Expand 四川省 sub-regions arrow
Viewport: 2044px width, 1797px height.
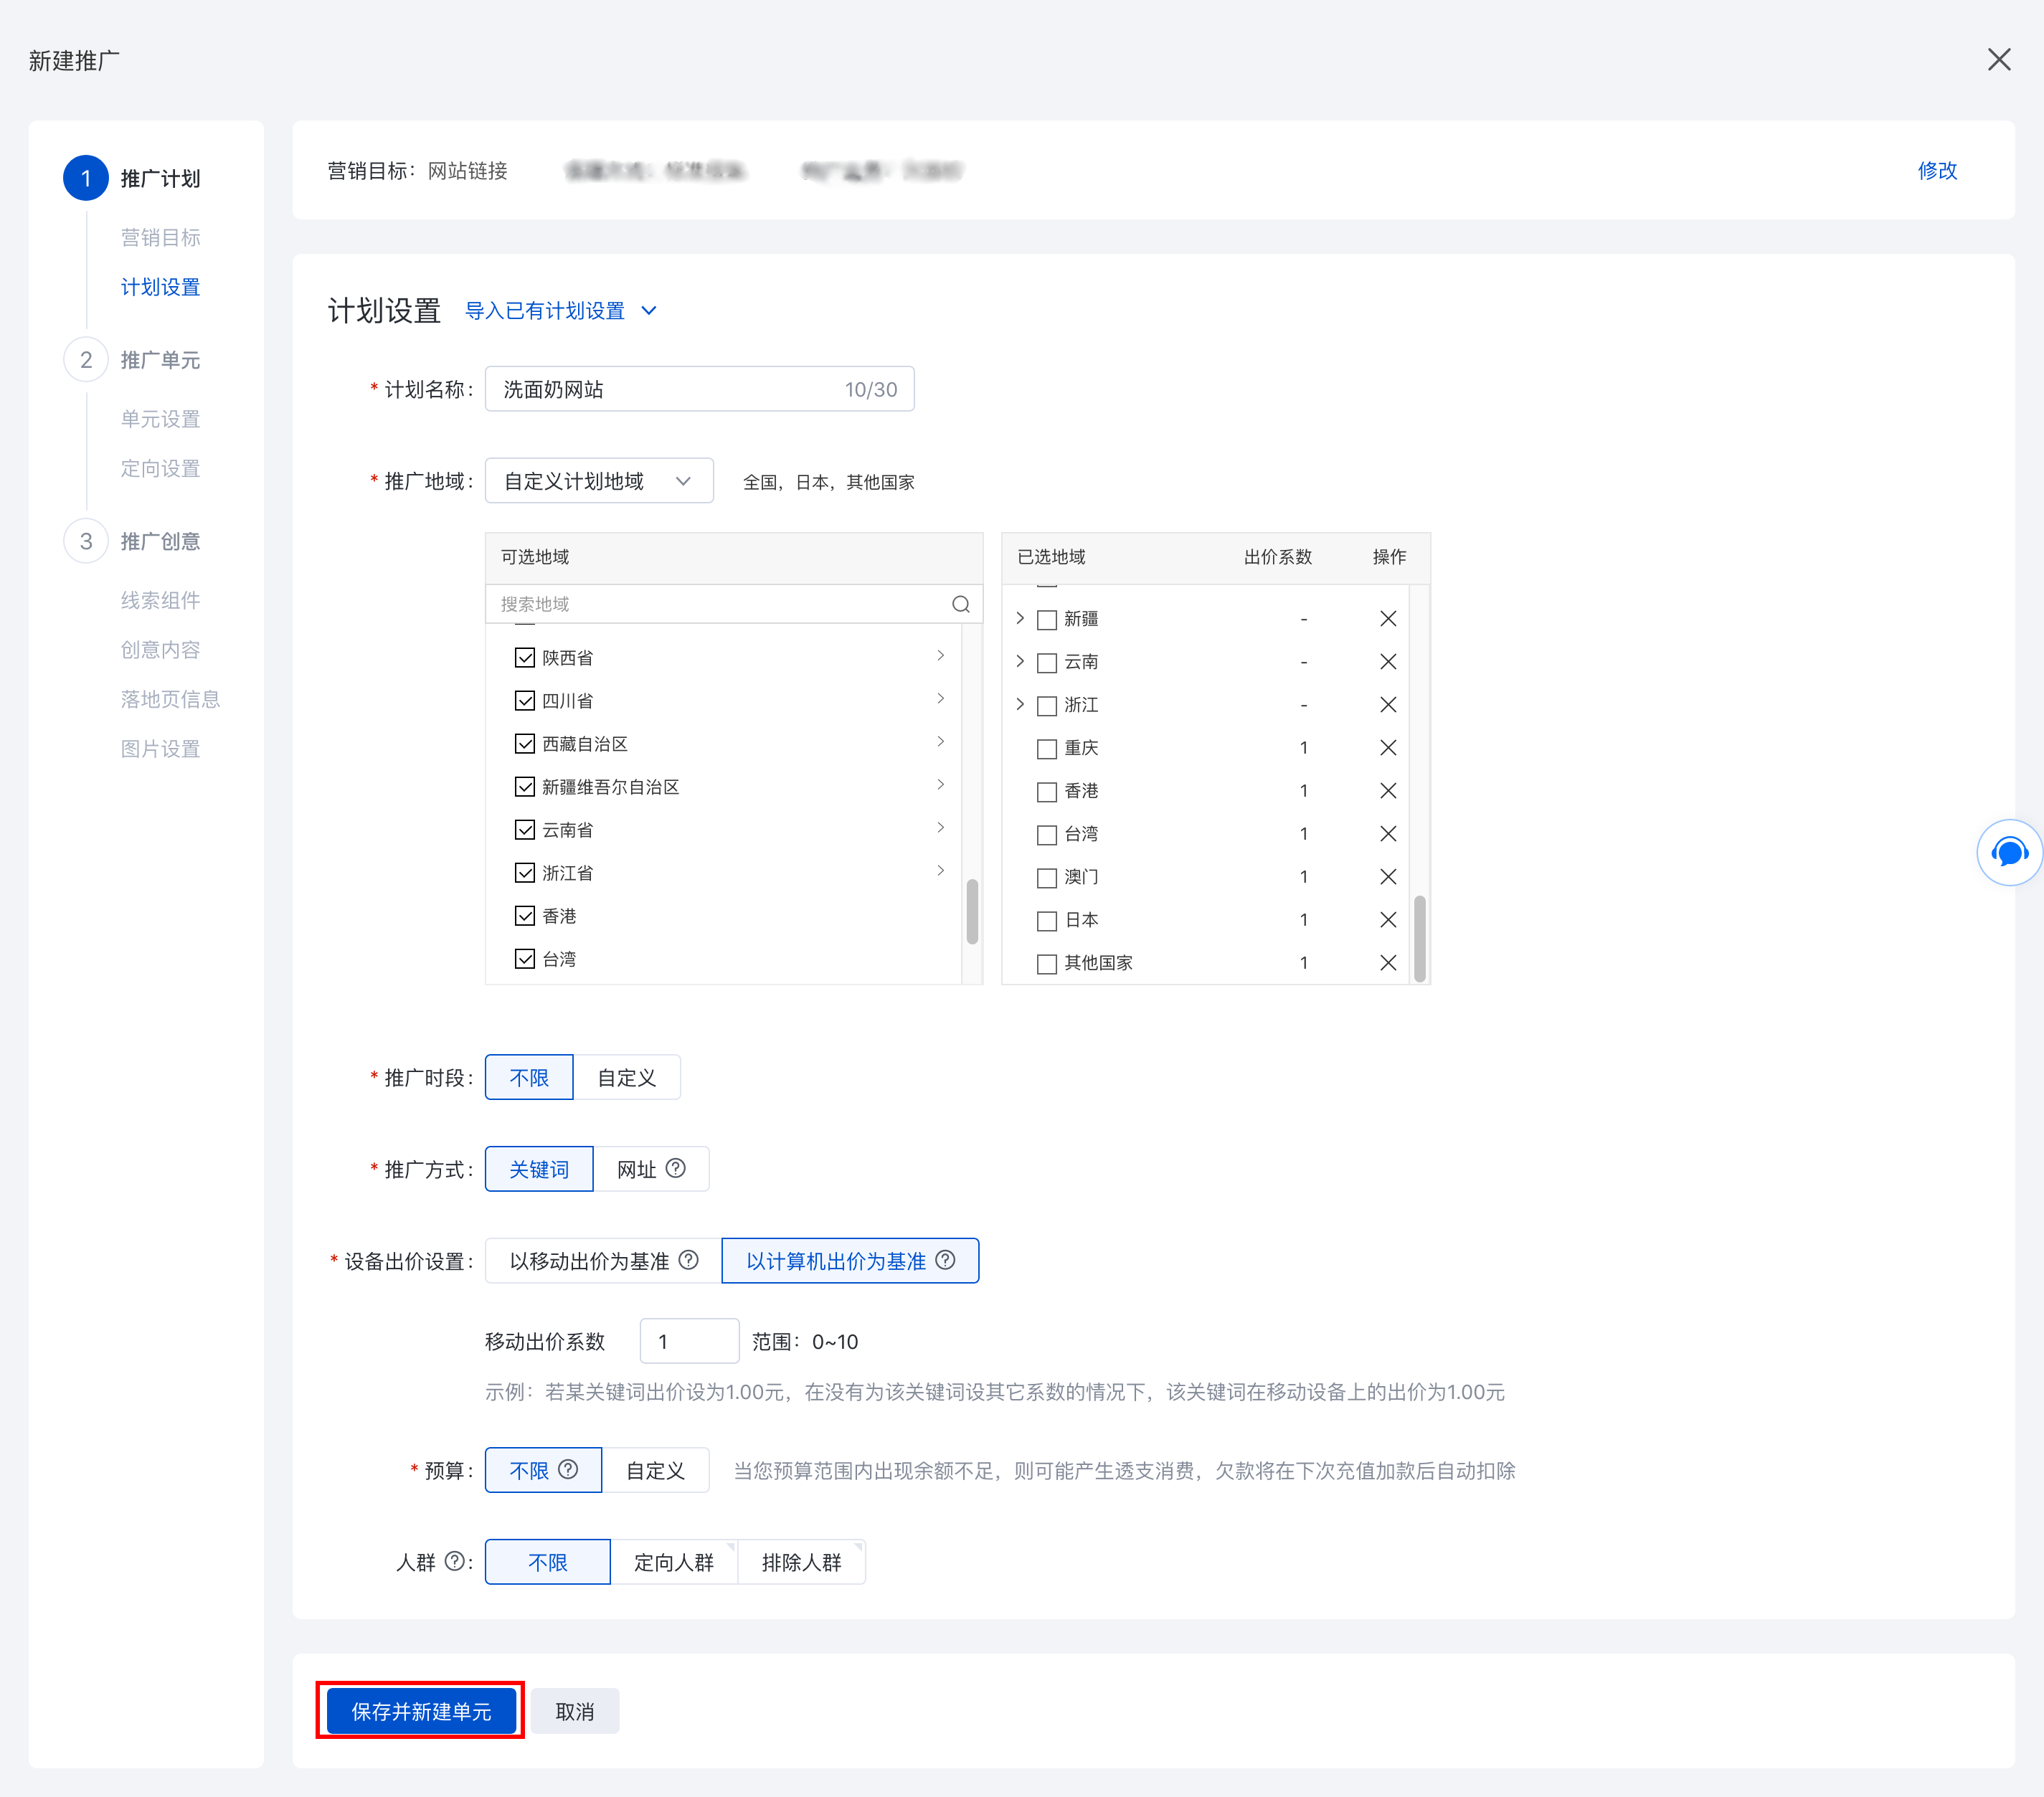click(x=940, y=699)
